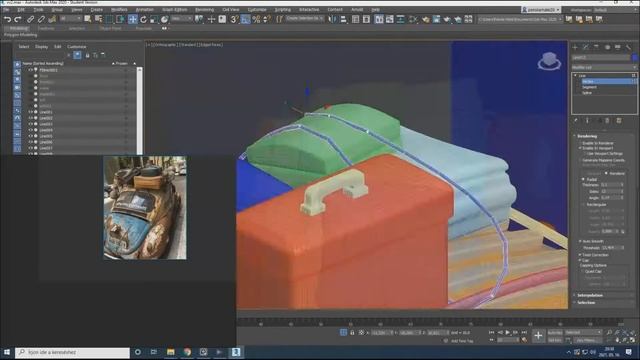
Task: Toggle Auto Smooth checkbox
Action: (x=580, y=242)
